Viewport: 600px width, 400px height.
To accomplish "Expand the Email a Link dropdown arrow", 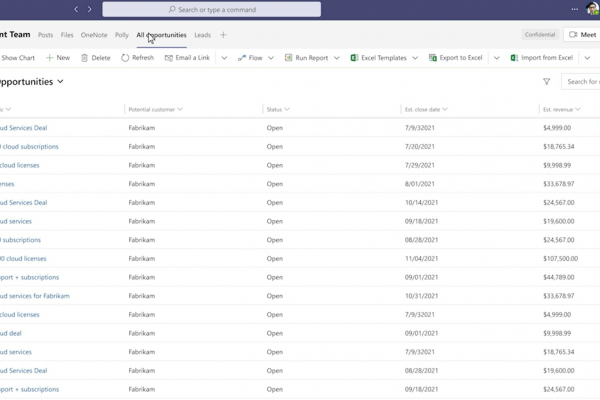I will [224, 58].
